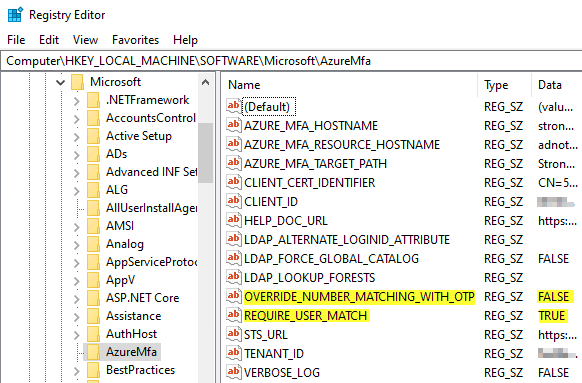Click the icon next to REQUIRE_USER_MATCH
This screenshot has height=383, width=582.
233,315
